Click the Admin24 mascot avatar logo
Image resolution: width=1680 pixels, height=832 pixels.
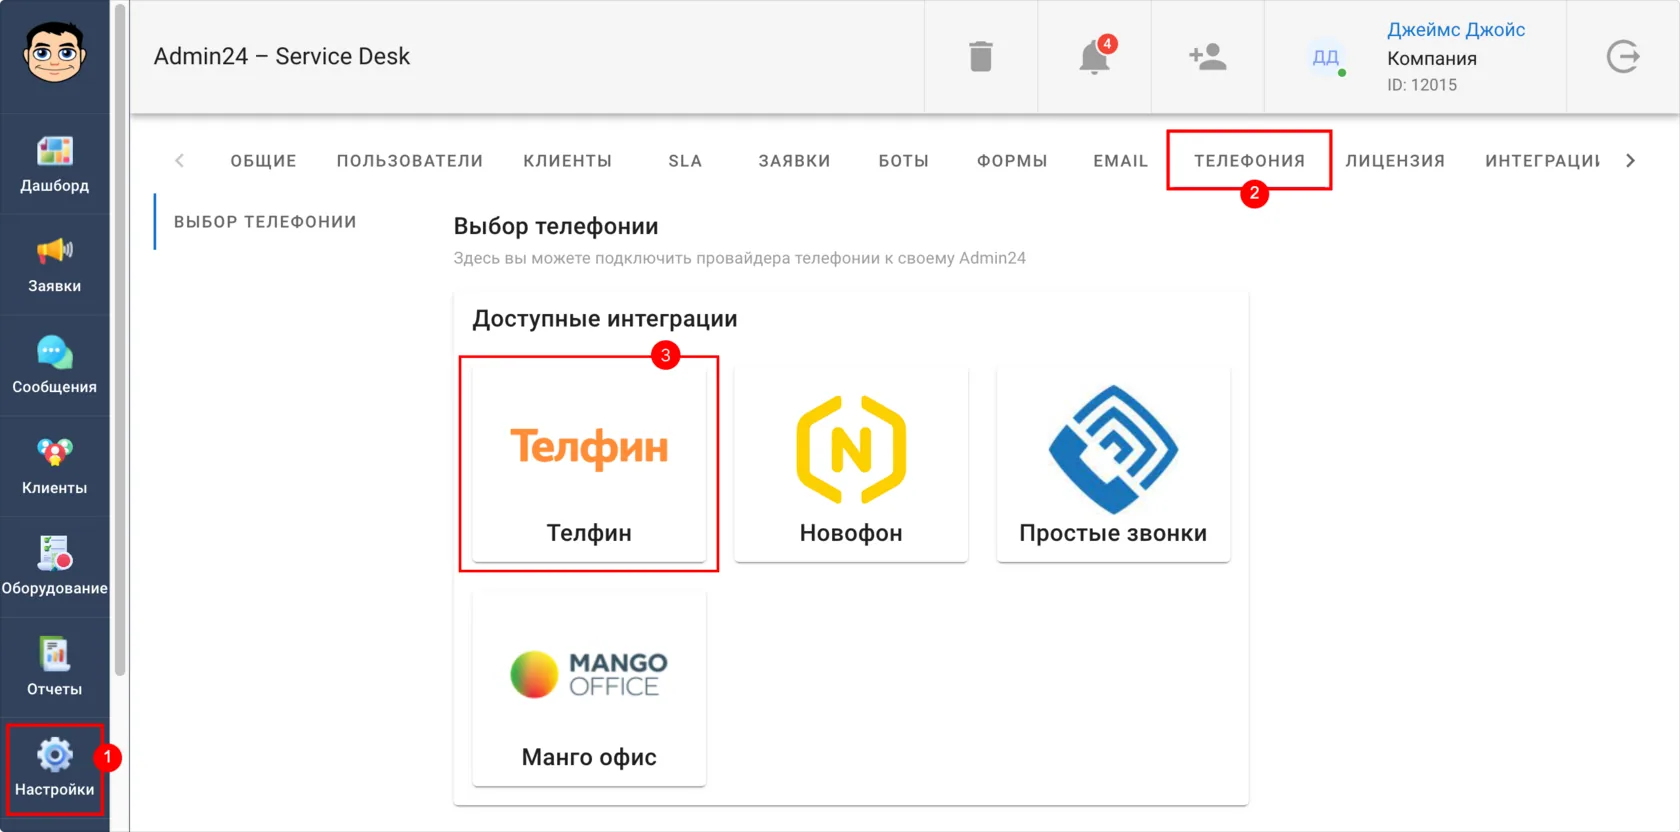tap(54, 52)
